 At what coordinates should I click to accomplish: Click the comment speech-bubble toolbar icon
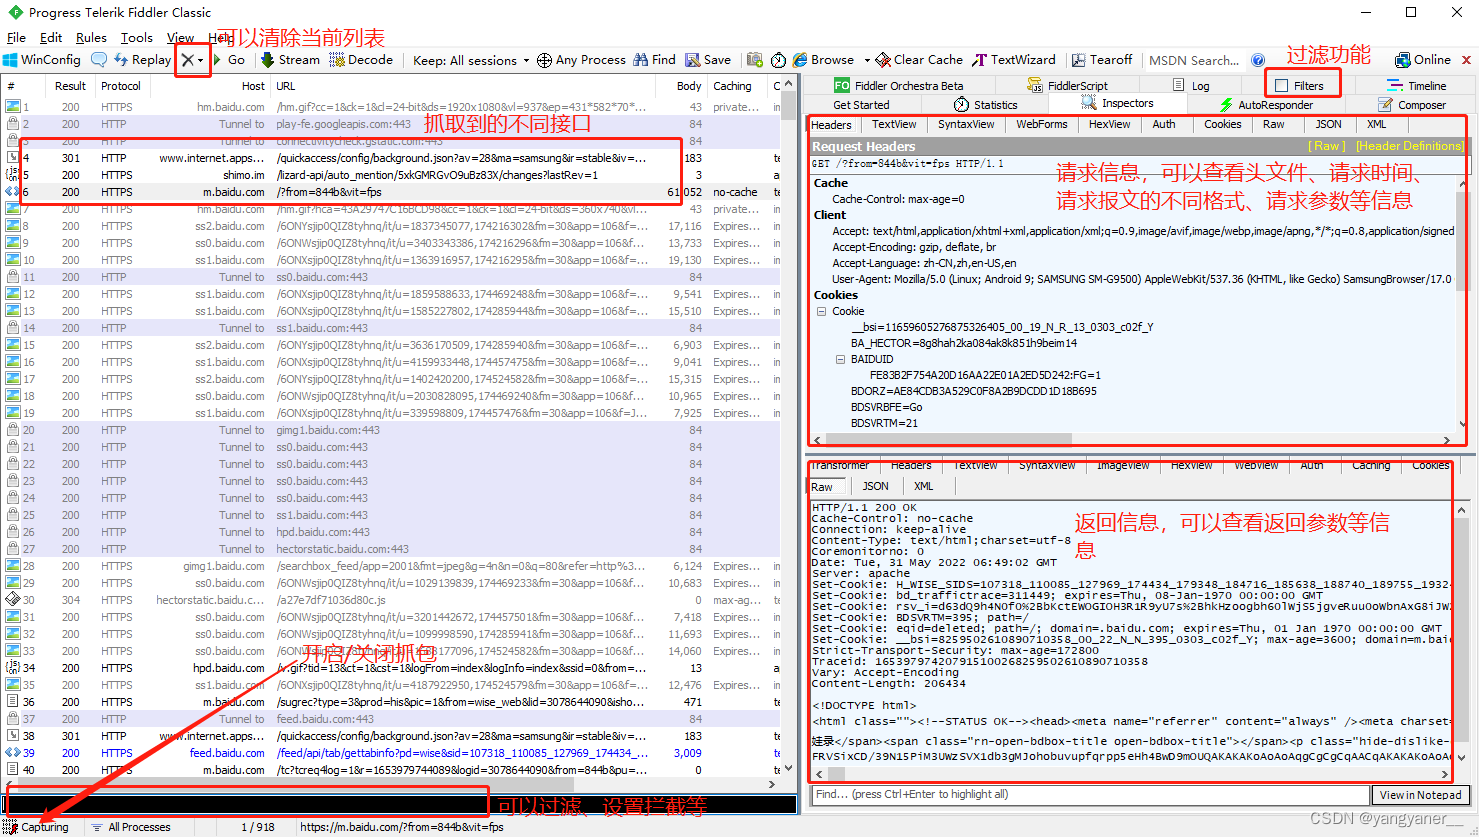click(x=99, y=60)
